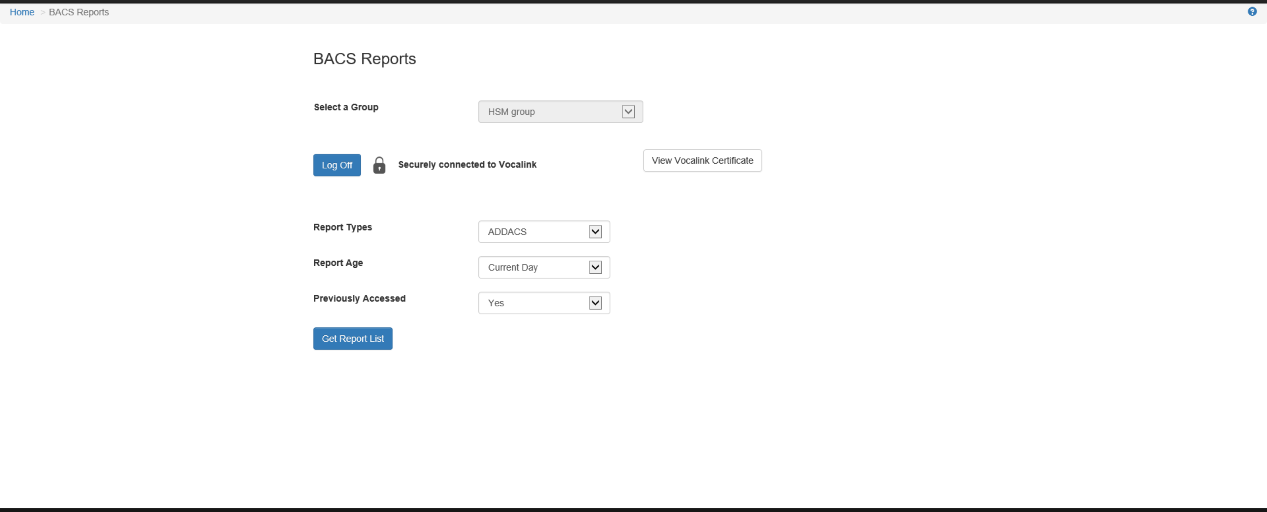Screen dimensions: 1267x512
Task: Expand the ADDACS report types dropdown
Action: point(535,232)
